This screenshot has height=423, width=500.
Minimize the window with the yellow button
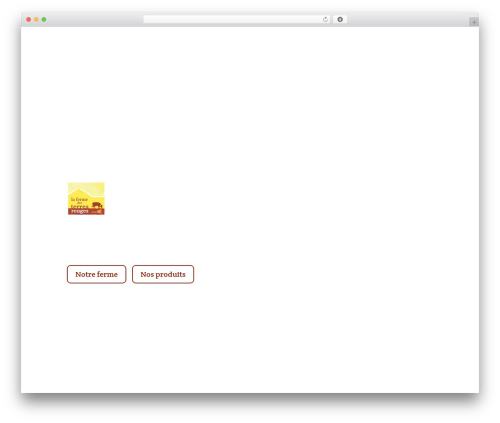(x=36, y=20)
